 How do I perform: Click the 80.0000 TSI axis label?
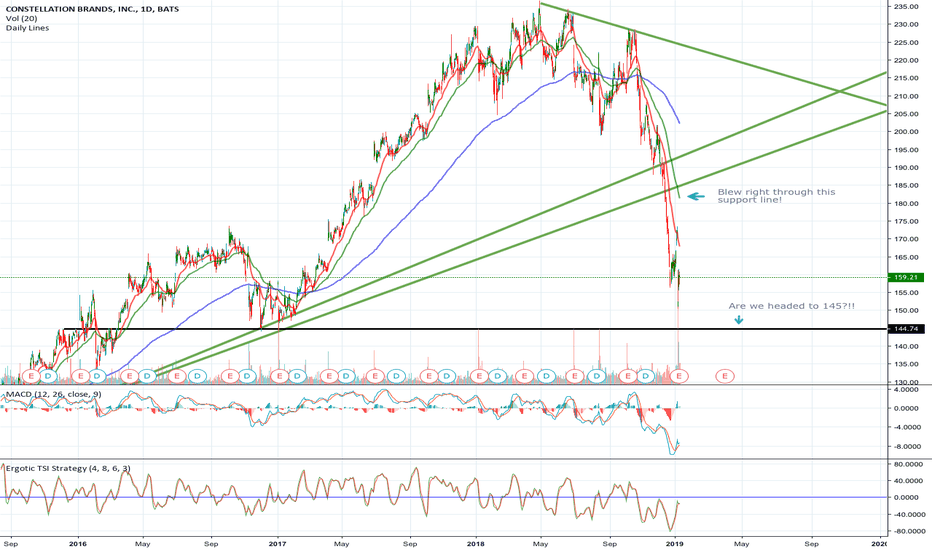[906, 464]
